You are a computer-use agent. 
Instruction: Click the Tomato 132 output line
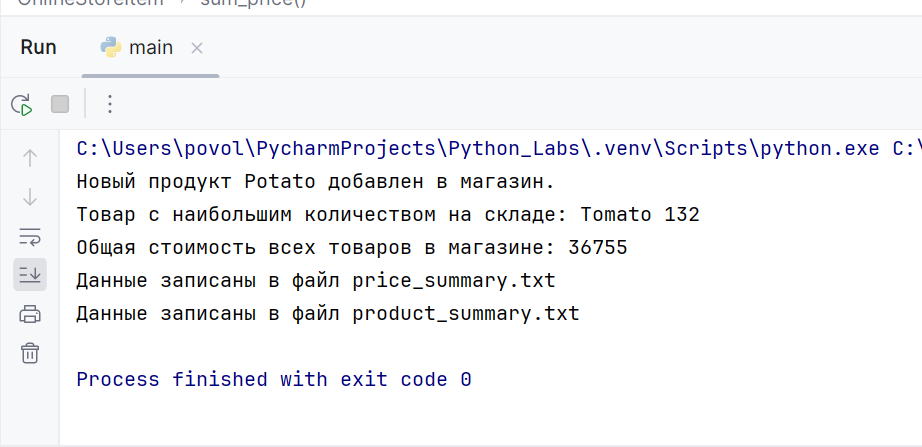[x=388, y=215]
